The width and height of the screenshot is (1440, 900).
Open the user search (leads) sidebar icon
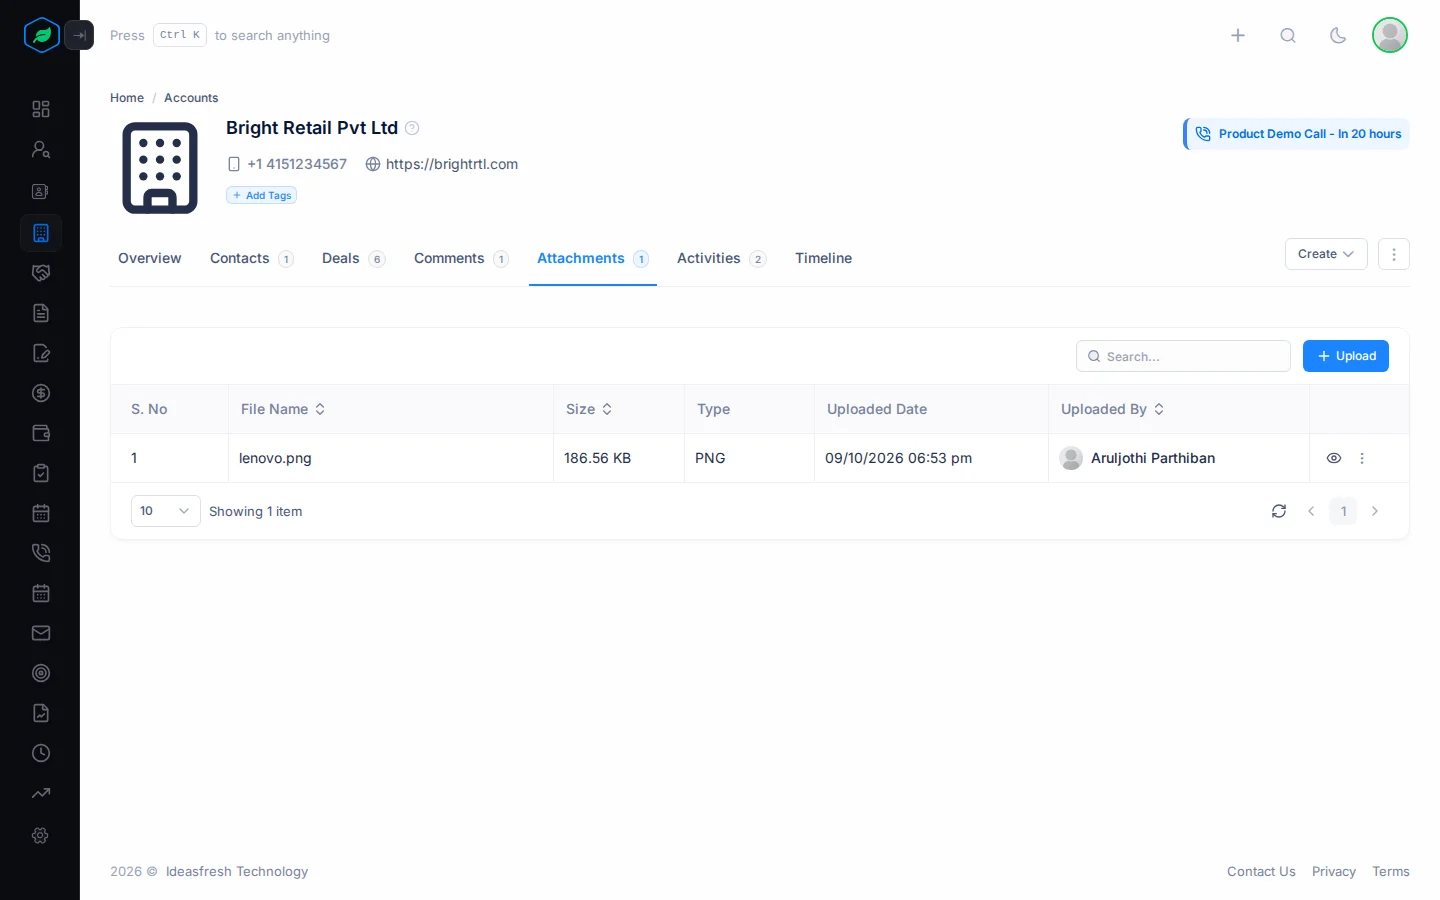coord(41,150)
